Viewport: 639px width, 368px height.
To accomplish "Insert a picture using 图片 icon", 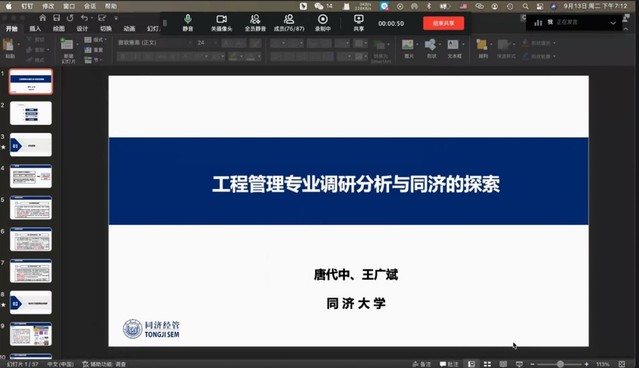I will pos(408,48).
